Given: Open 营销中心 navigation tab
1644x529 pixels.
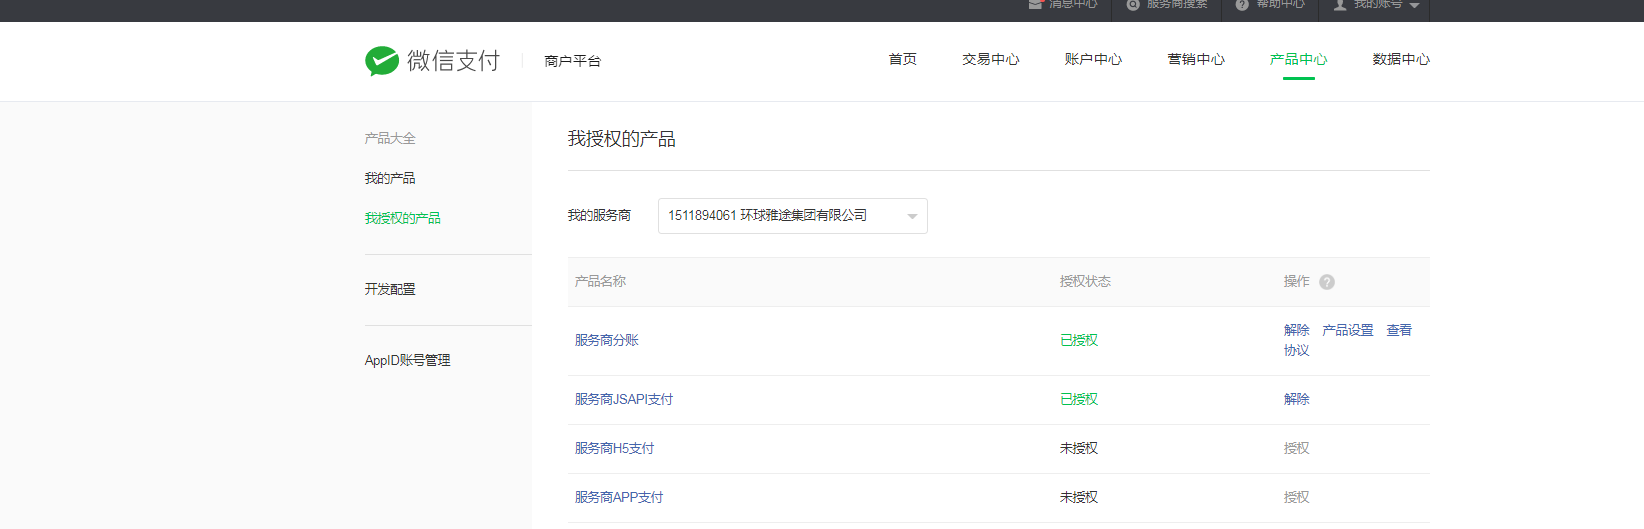Looking at the screenshot, I should (x=1196, y=59).
